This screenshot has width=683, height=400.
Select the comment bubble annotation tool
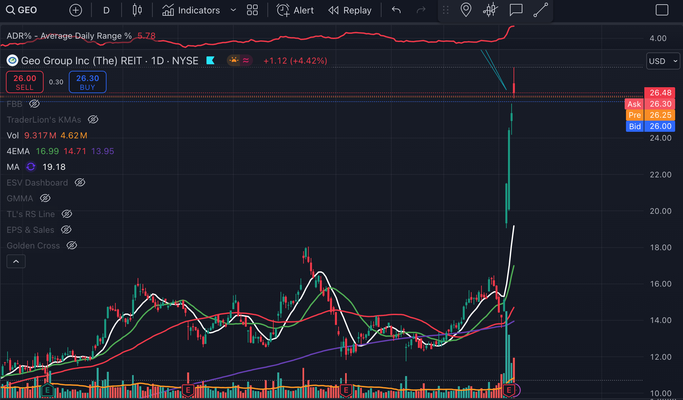point(516,10)
